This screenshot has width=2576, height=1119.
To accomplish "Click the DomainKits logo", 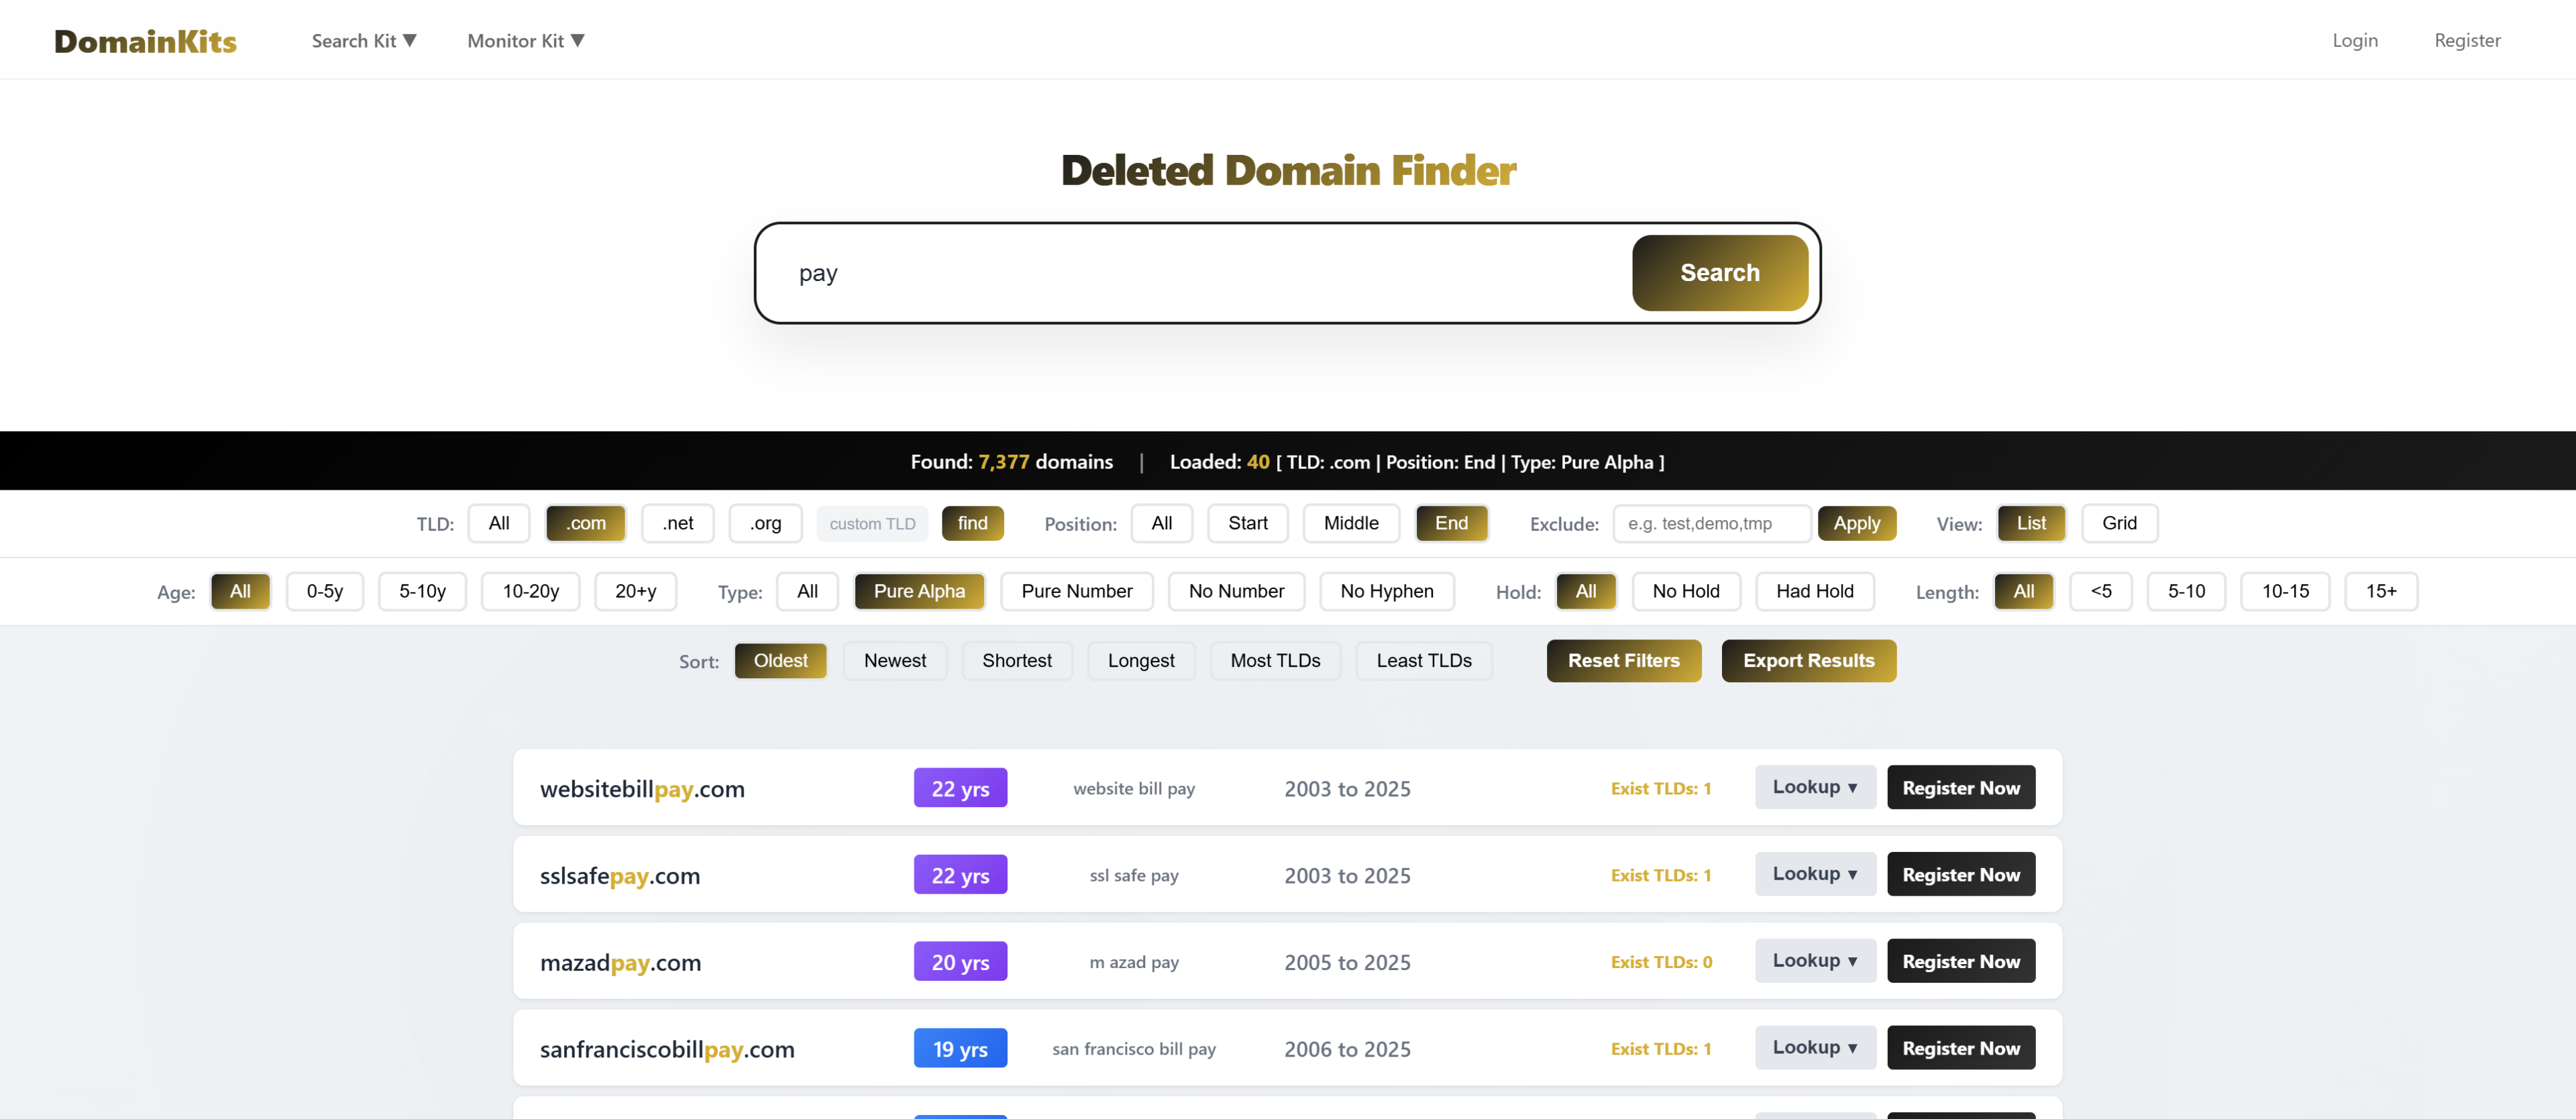I will (x=144, y=40).
